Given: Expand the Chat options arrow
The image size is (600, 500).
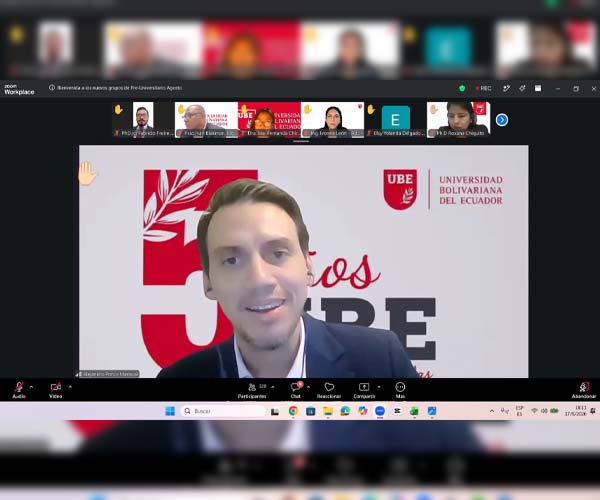Looking at the screenshot, I should click(308, 387).
